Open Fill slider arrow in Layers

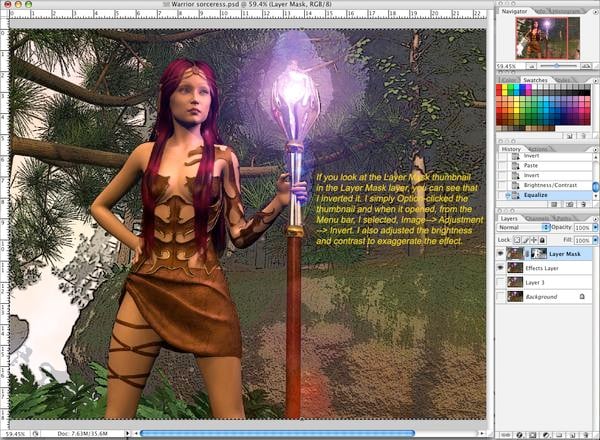(595, 240)
